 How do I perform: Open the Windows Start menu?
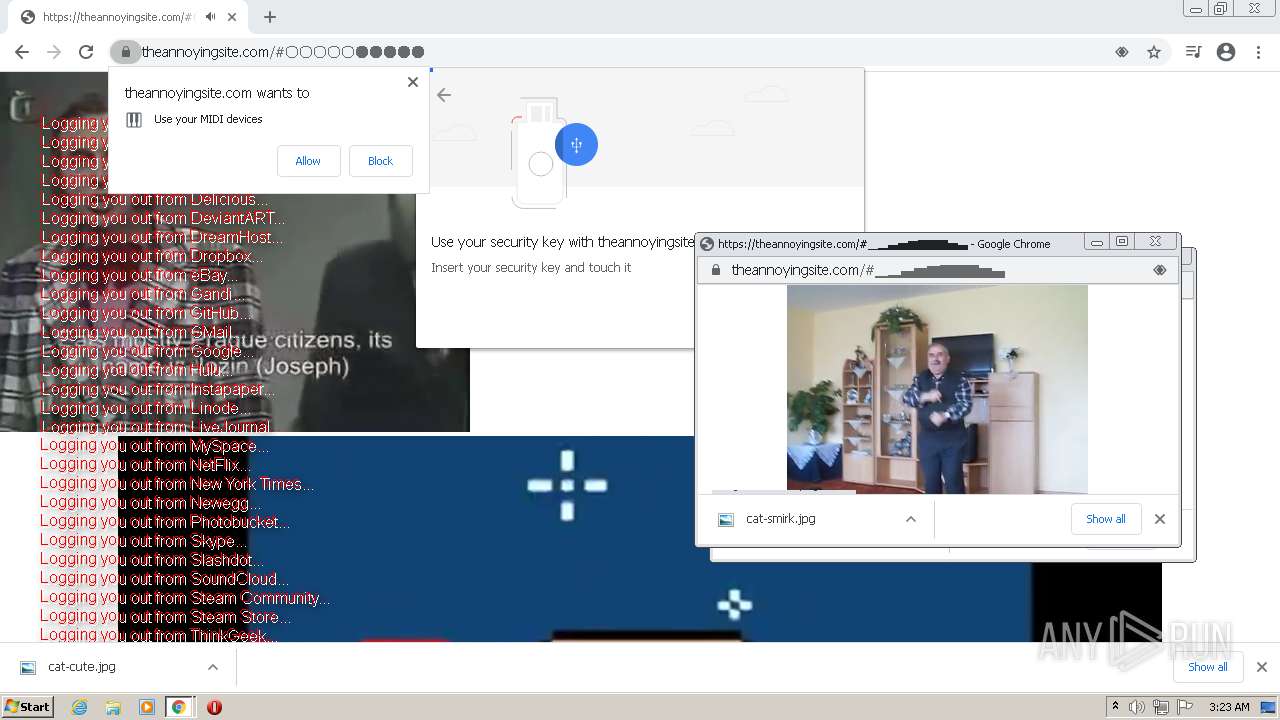pos(27,707)
